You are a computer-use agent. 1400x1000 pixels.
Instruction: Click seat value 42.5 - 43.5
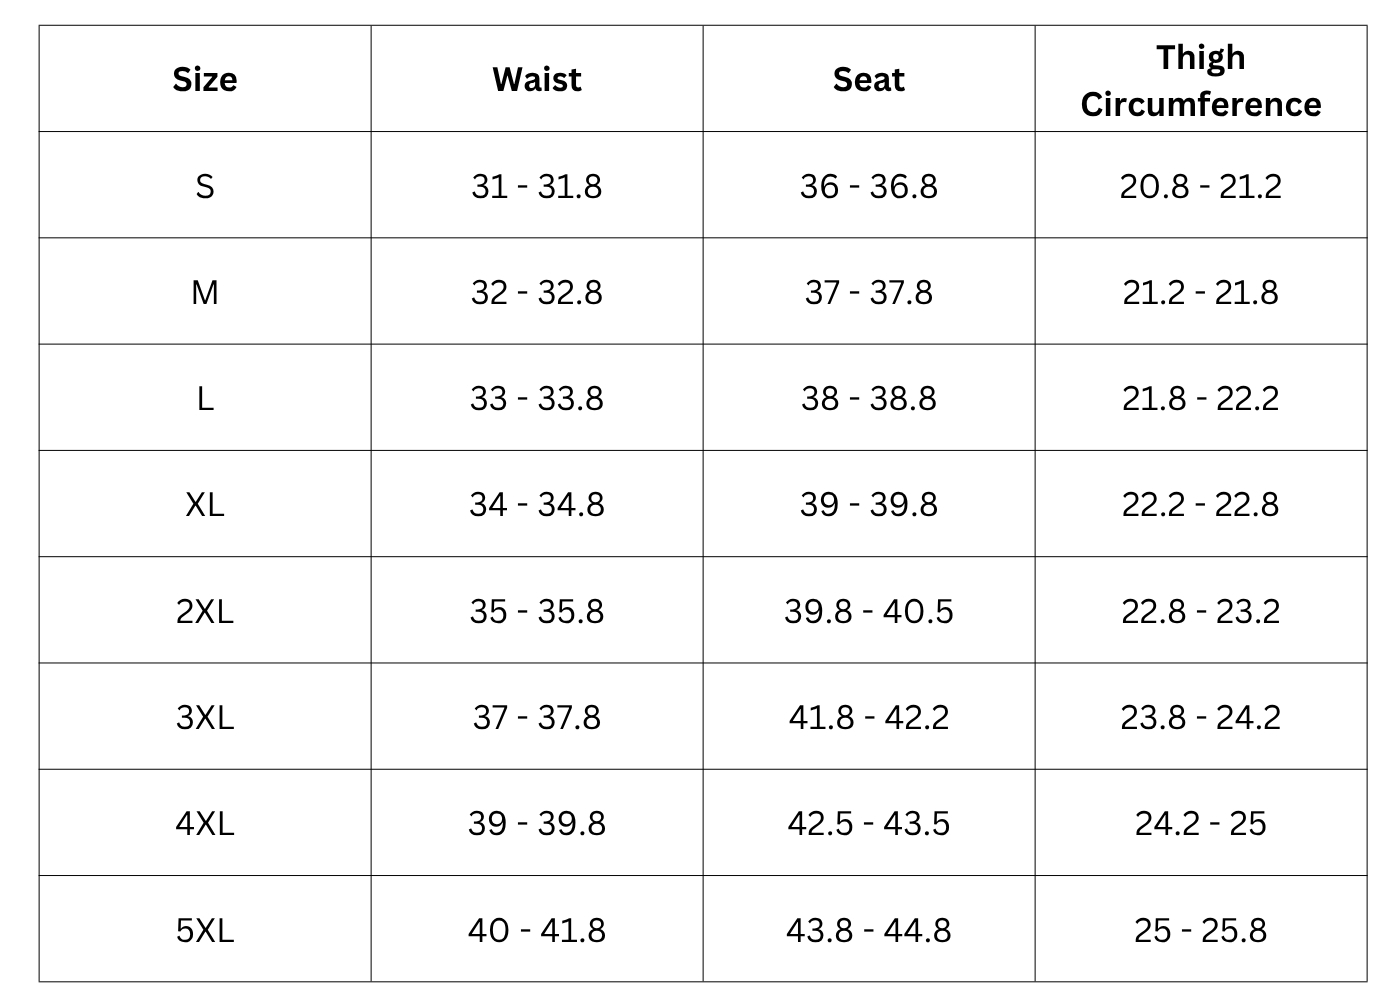tap(869, 823)
